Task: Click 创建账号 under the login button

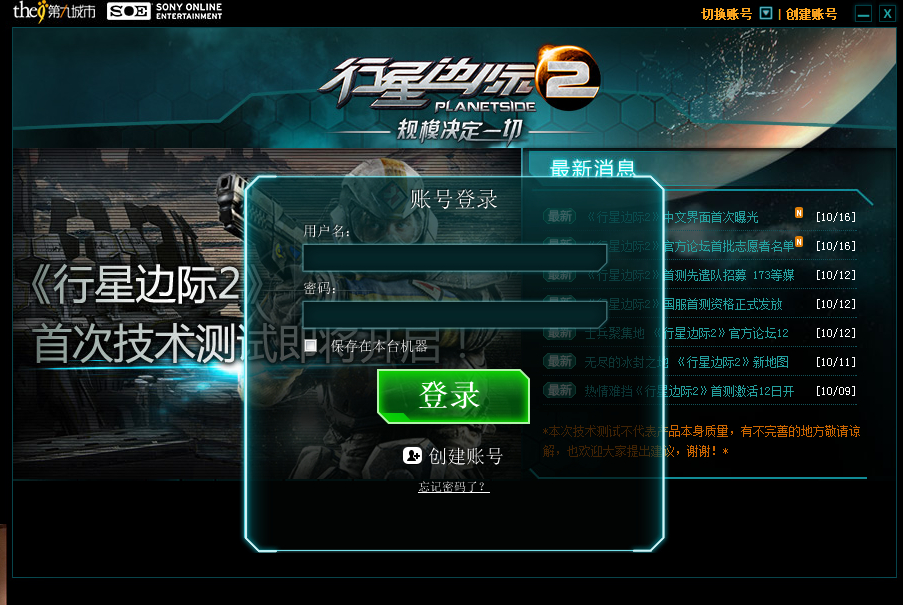Action: (465, 456)
